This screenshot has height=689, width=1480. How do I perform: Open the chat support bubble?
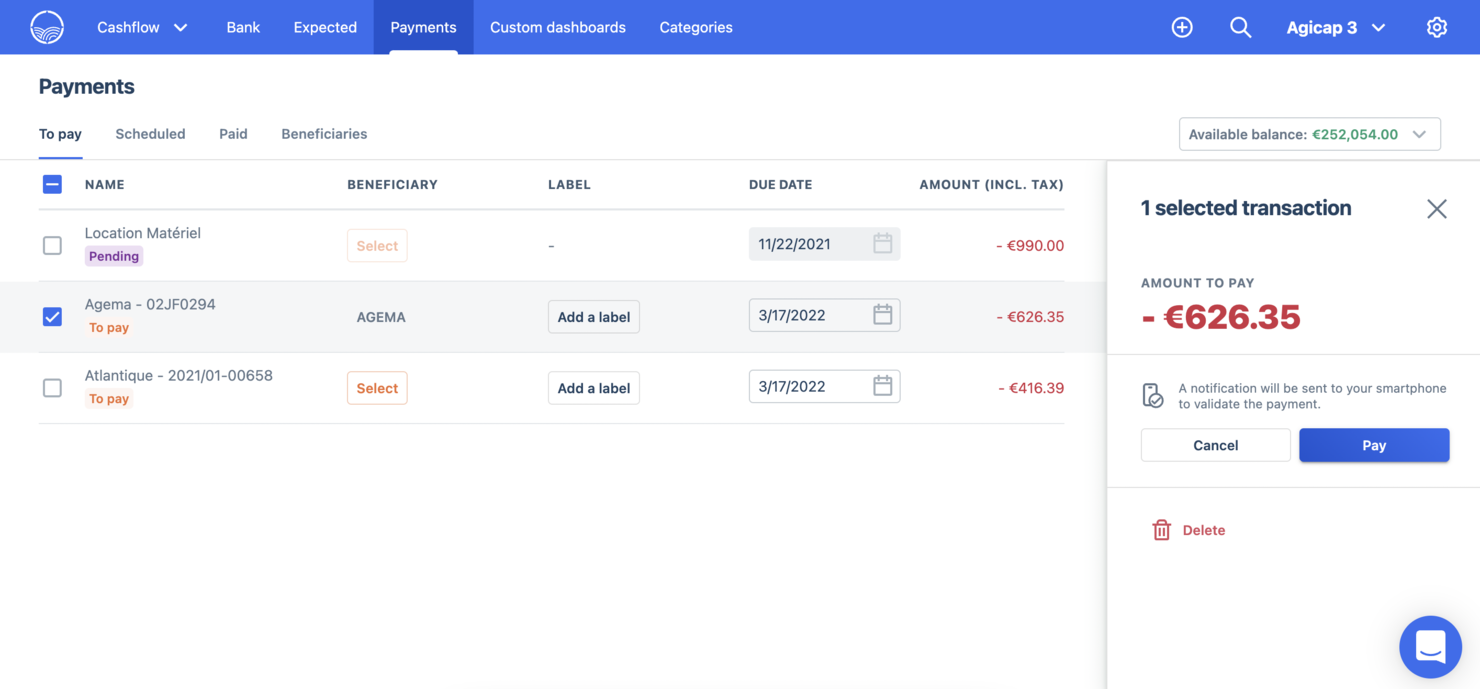click(x=1430, y=646)
